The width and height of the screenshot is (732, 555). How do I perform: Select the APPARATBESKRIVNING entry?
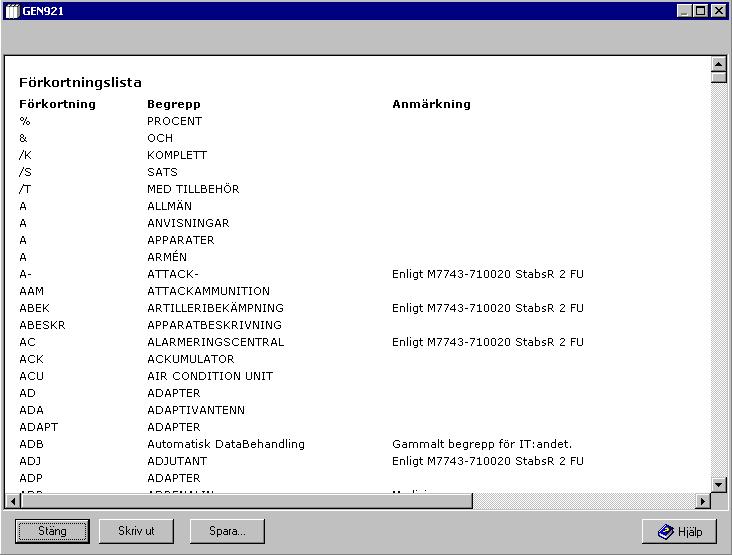[x=215, y=325]
